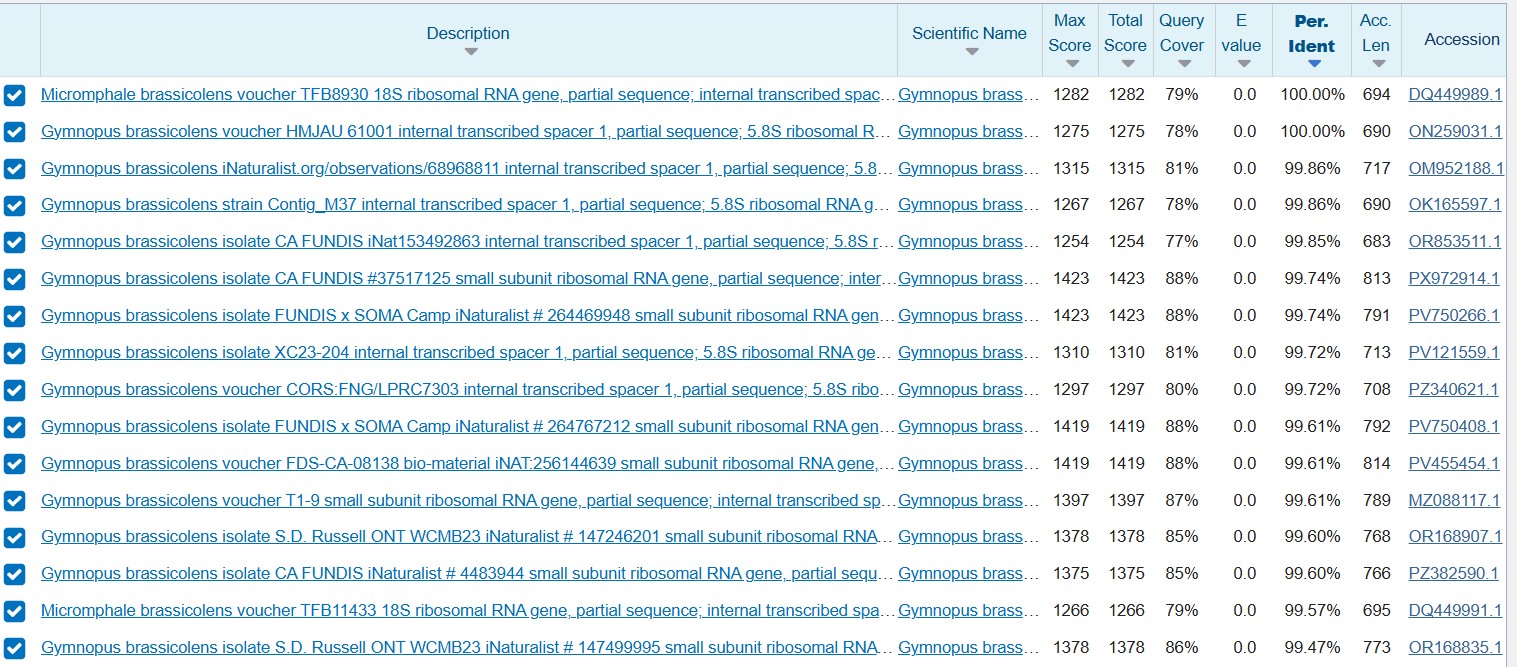The image size is (1517, 667).
Task: Open Gymnopus brassicolens strain Contig_M37 description
Action: (465, 205)
